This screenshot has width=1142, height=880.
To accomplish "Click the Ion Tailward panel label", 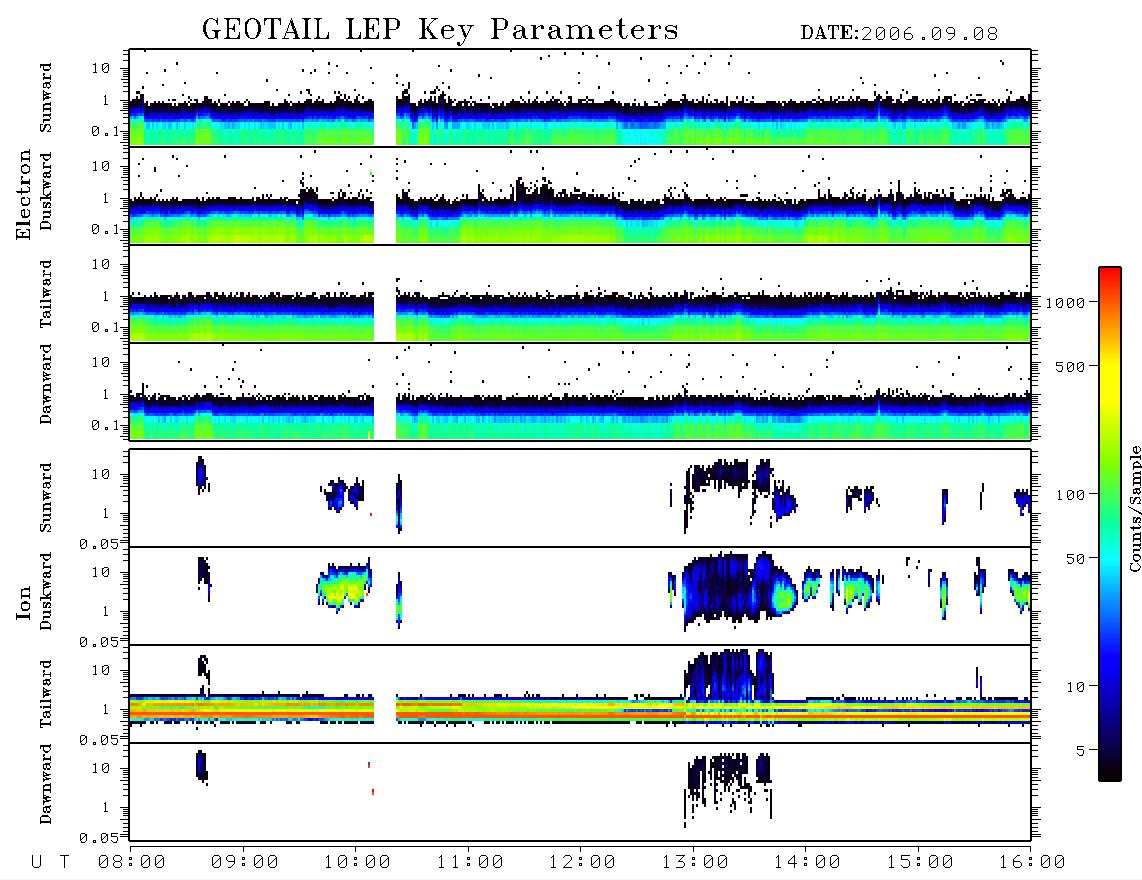I will (46, 694).
